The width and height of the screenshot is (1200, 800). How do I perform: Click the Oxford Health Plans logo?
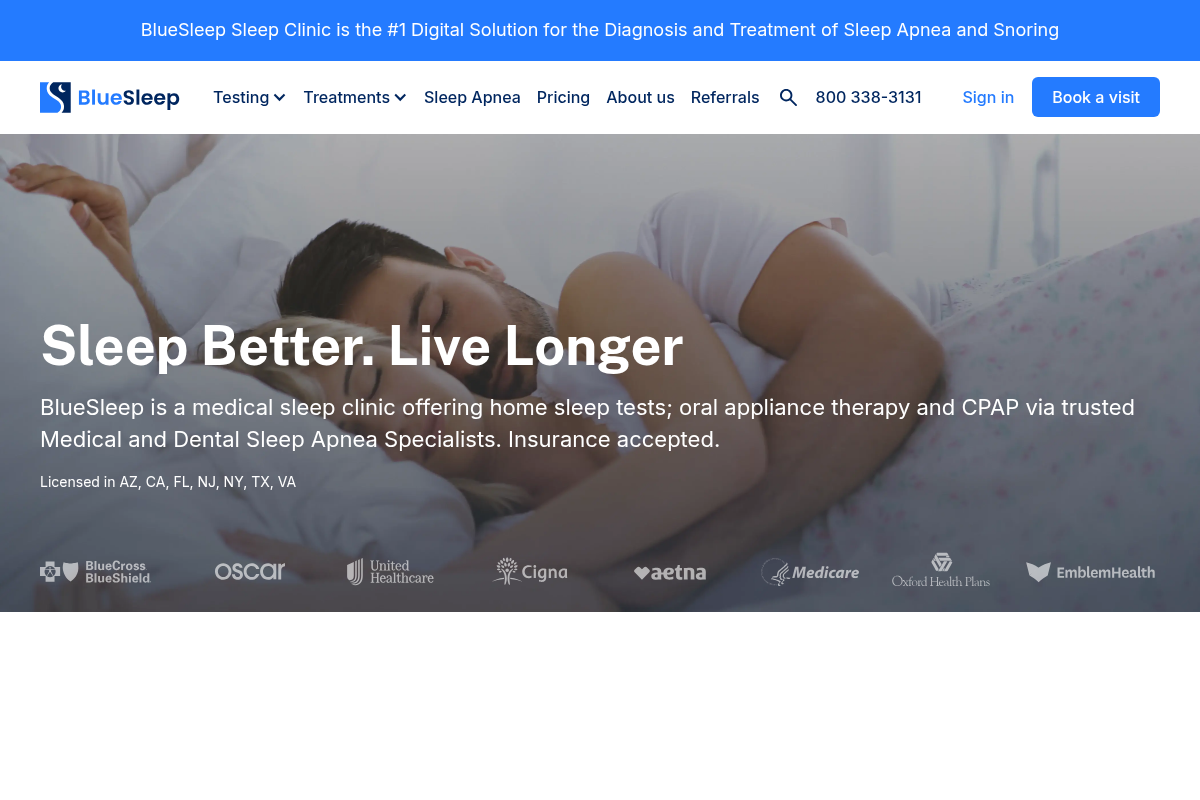pos(941,570)
